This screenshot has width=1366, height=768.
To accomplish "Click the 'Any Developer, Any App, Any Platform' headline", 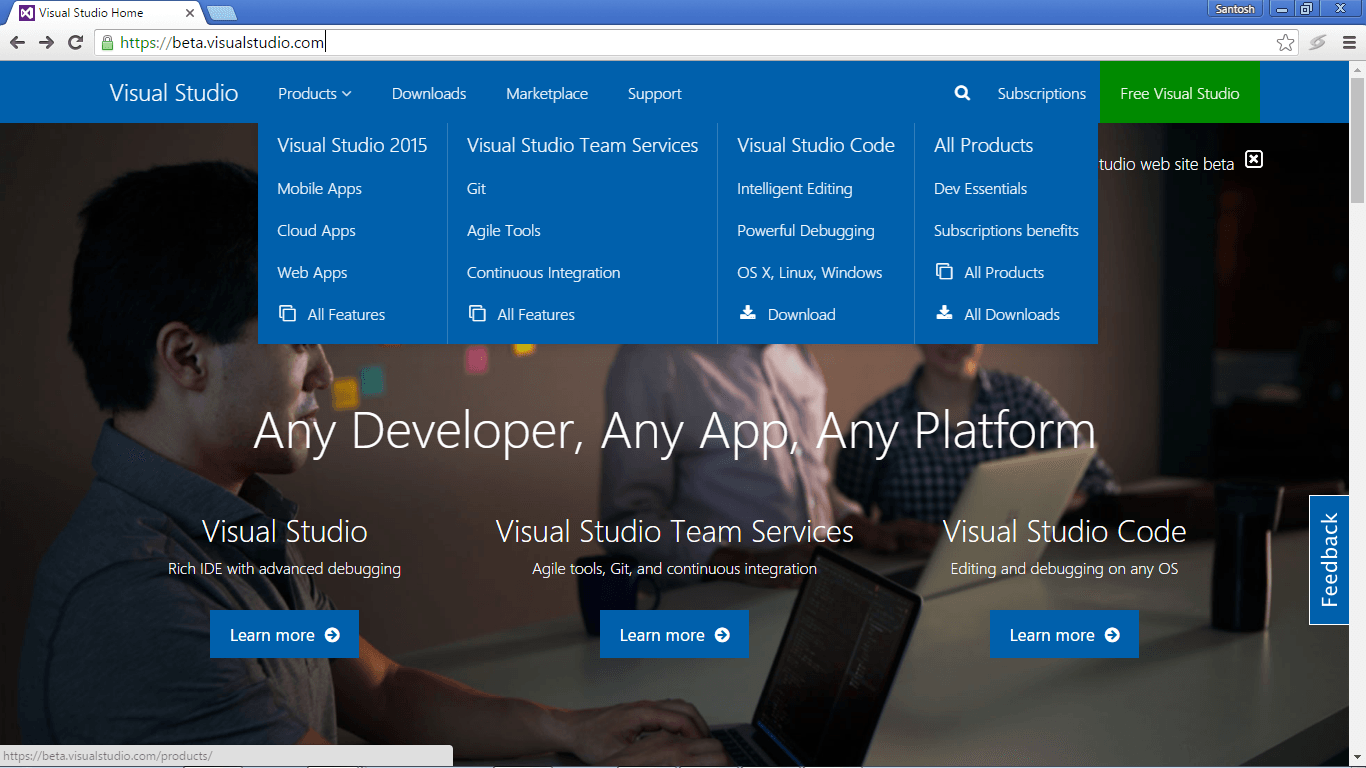I will pyautogui.click(x=675, y=431).
